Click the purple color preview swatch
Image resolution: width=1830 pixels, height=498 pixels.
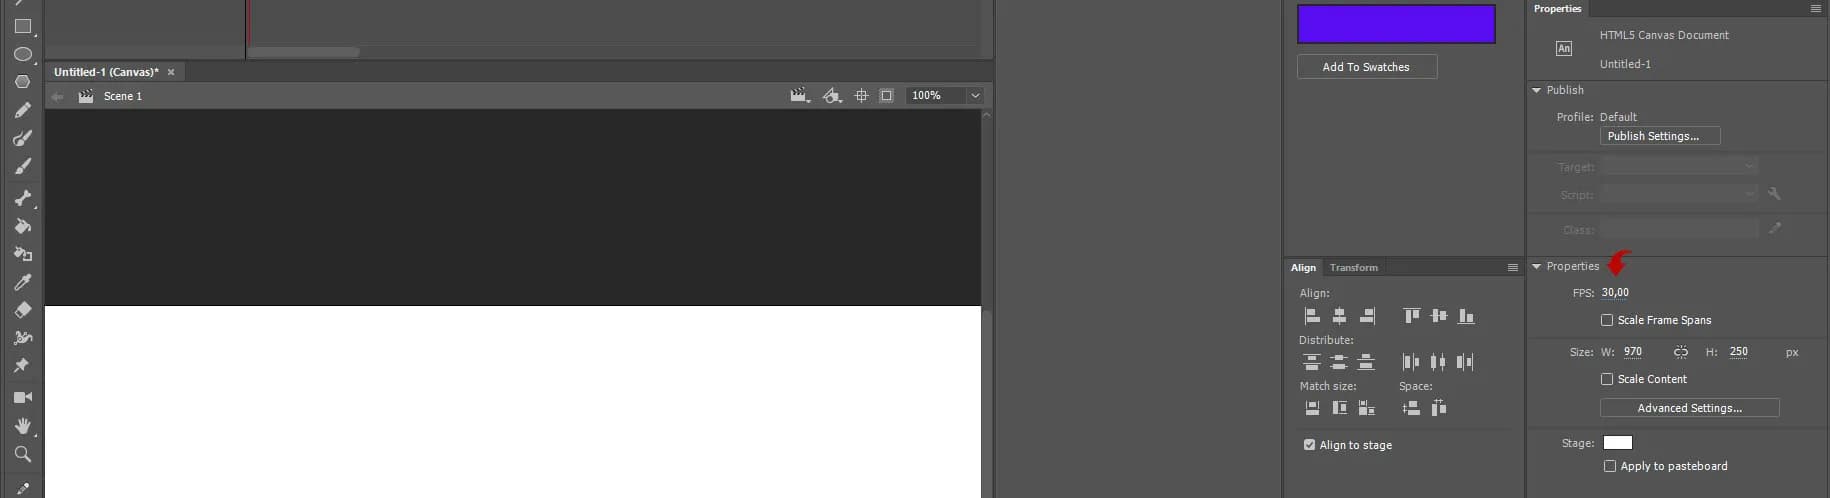tap(1396, 24)
